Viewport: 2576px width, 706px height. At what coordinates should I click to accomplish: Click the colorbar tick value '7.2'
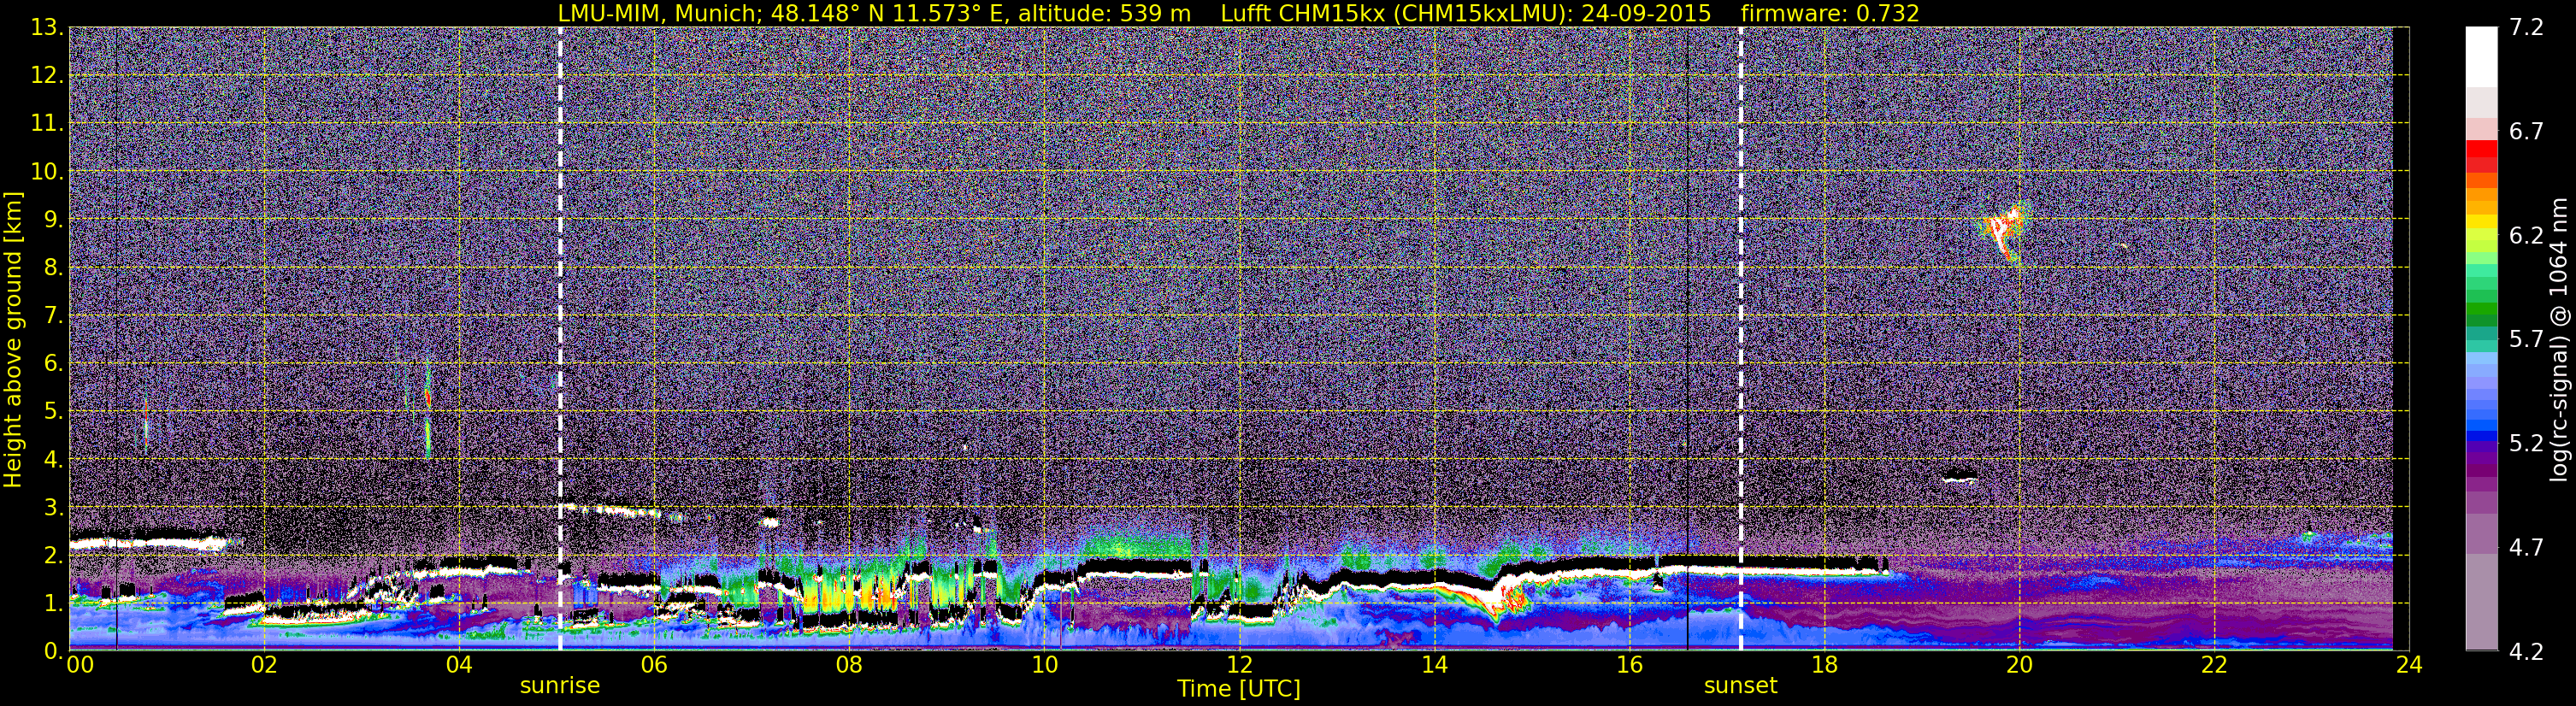[2526, 28]
